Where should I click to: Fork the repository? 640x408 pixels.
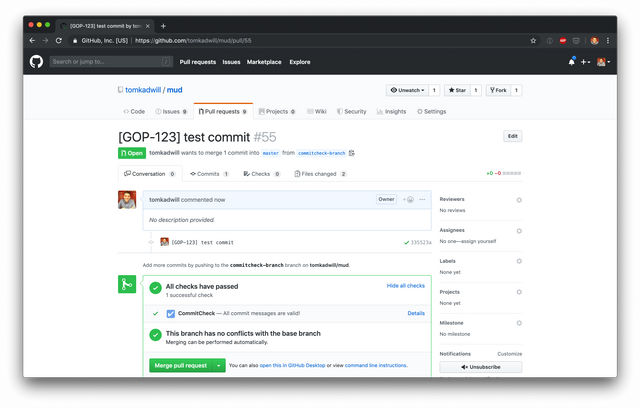point(498,90)
